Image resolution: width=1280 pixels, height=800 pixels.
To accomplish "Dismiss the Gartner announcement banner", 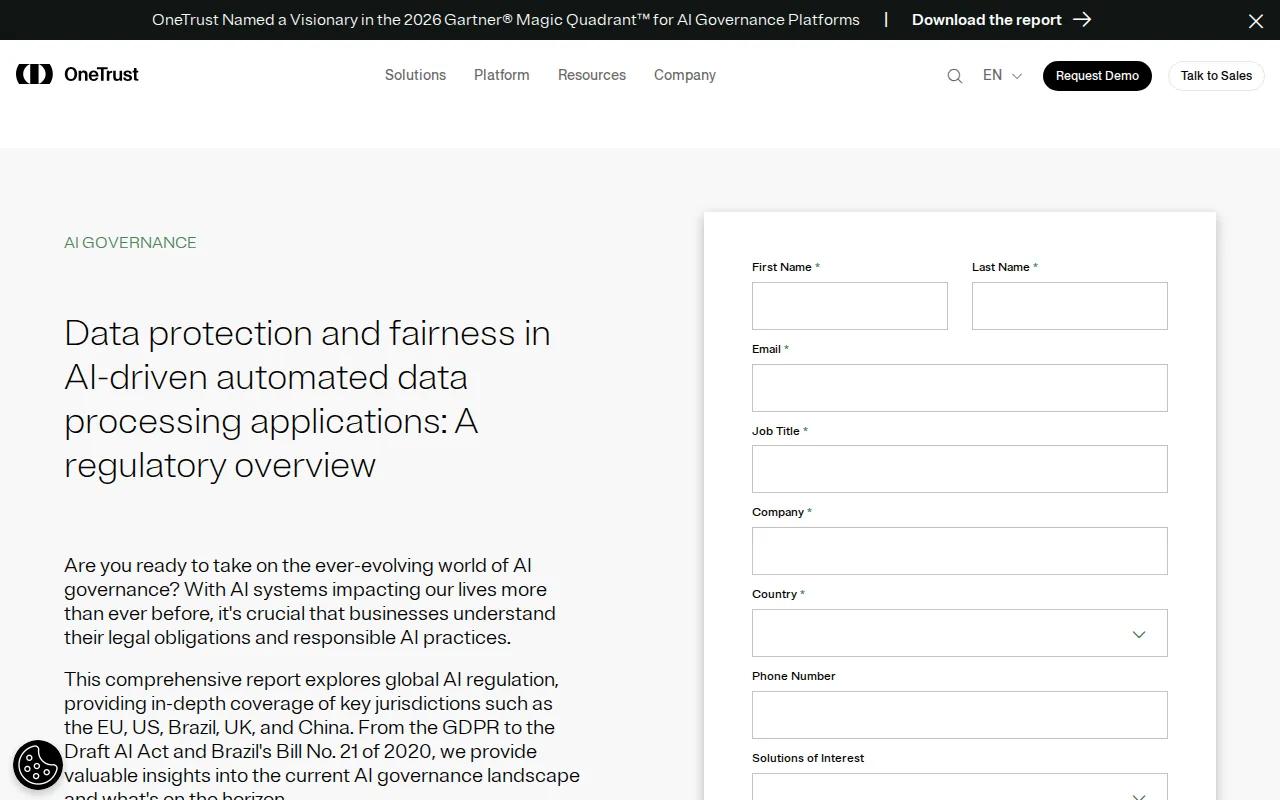I will coord(1256,20).
